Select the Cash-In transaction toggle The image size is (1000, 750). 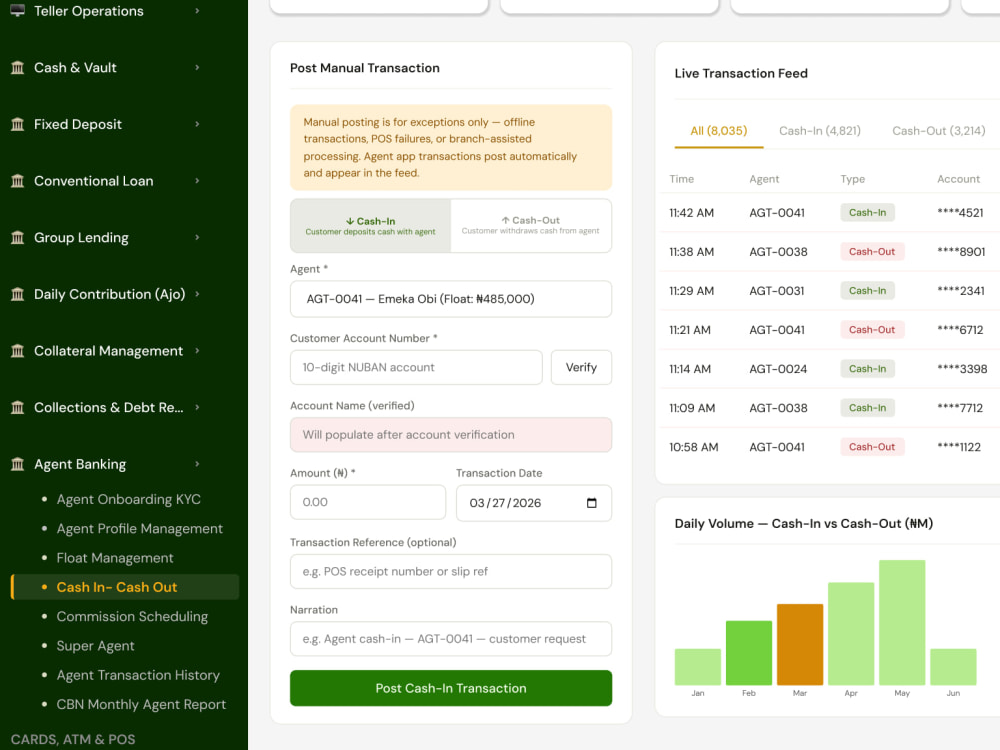[x=371, y=226]
